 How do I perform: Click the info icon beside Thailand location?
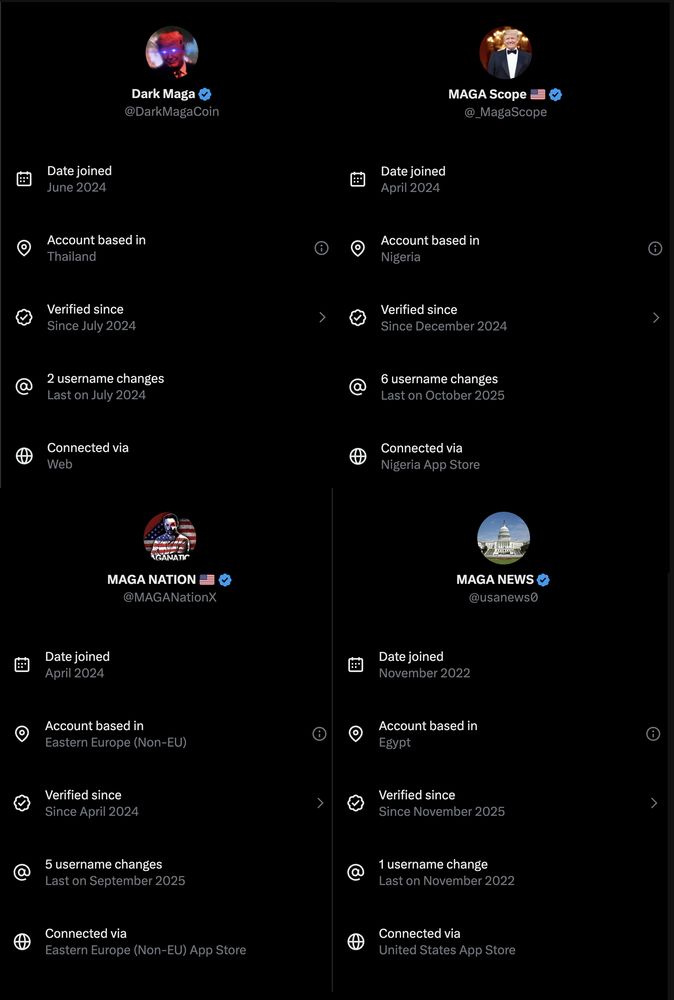pos(321,248)
